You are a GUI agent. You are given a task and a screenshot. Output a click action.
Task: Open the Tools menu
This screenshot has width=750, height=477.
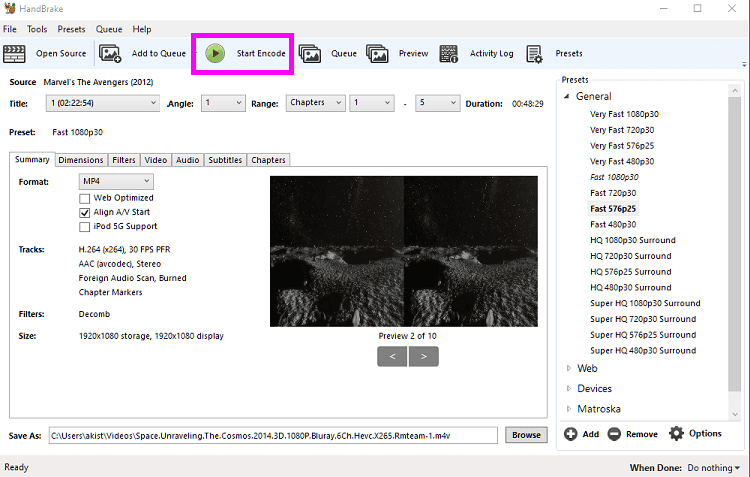[x=37, y=29]
